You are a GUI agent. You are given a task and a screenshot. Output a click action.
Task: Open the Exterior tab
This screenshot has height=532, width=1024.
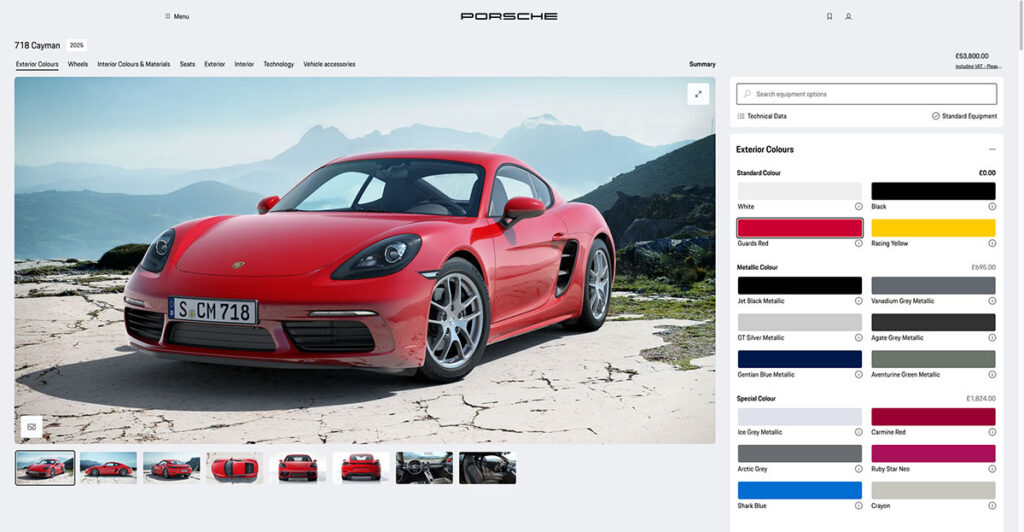(214, 64)
